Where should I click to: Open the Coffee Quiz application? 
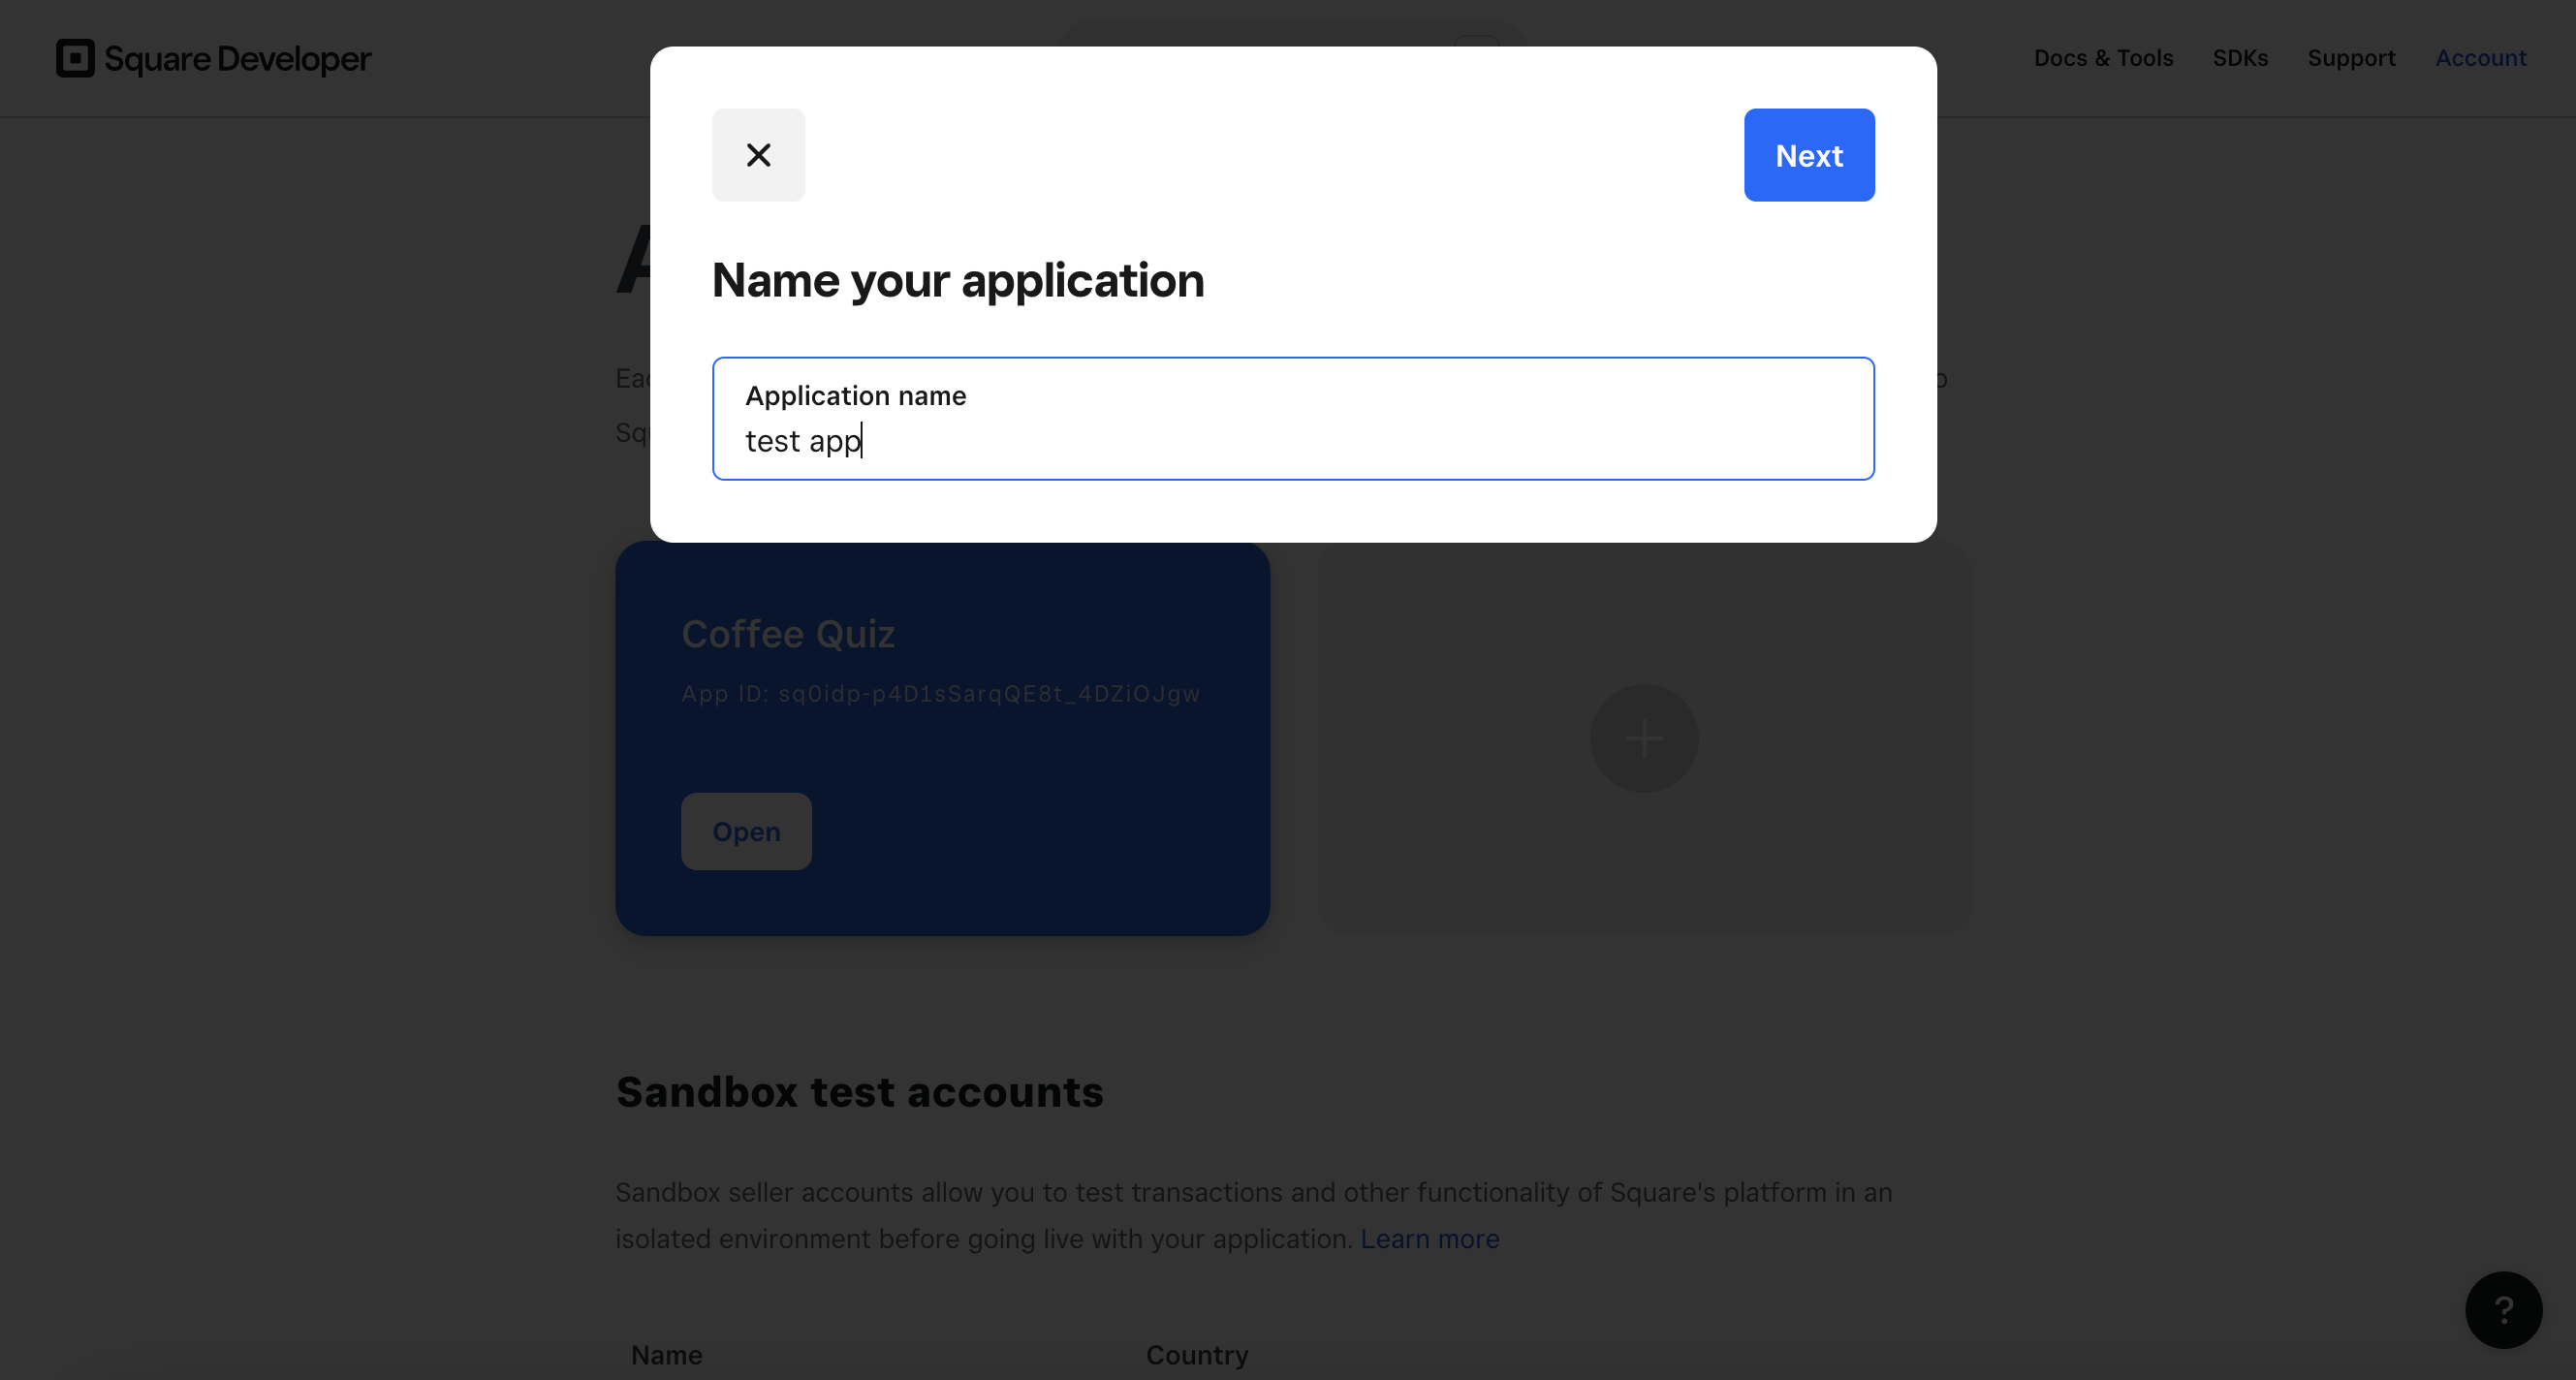click(746, 831)
